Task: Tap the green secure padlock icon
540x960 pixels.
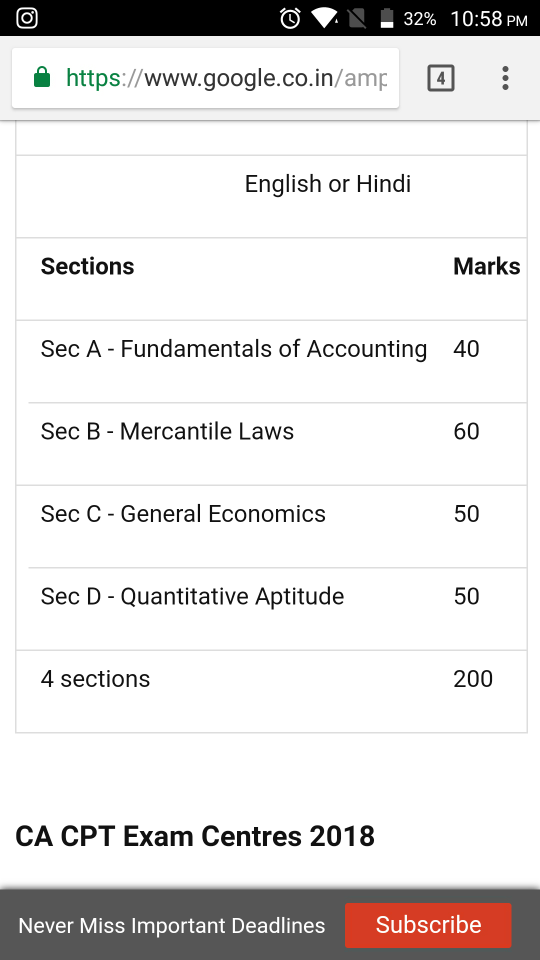Action: [x=42, y=78]
